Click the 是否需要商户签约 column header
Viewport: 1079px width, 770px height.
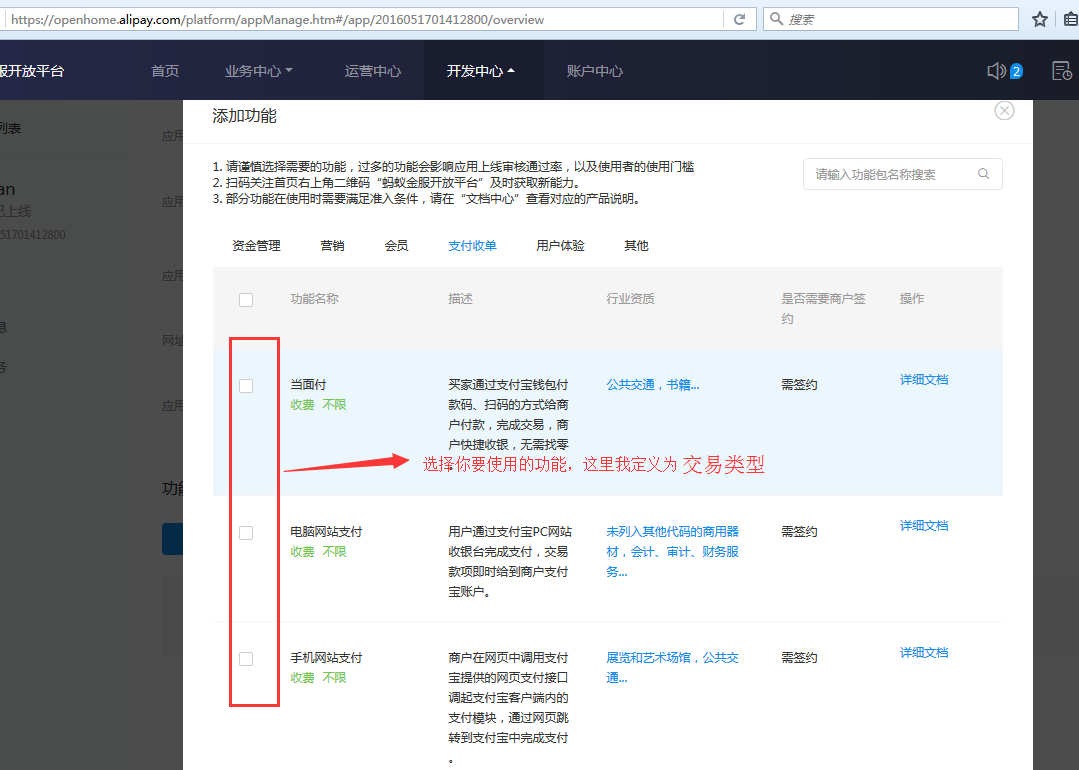coord(823,308)
